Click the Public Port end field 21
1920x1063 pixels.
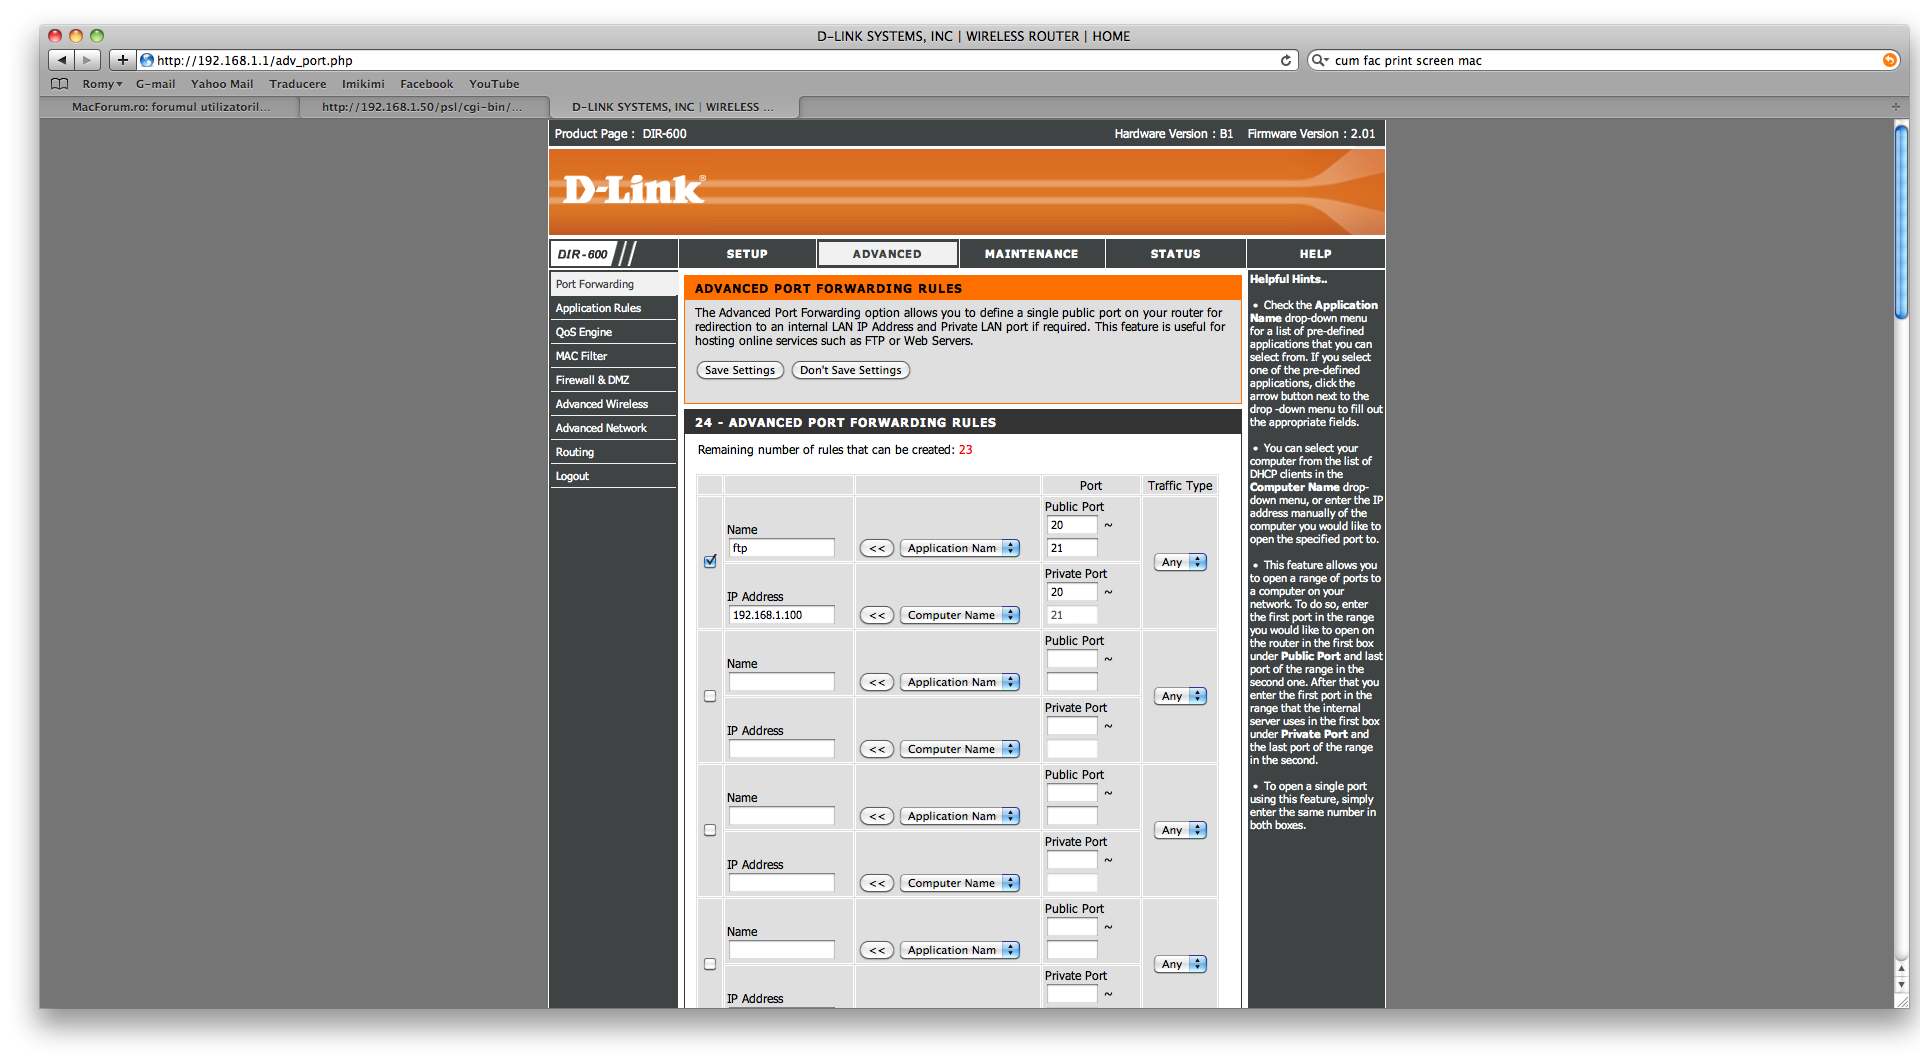1072,549
